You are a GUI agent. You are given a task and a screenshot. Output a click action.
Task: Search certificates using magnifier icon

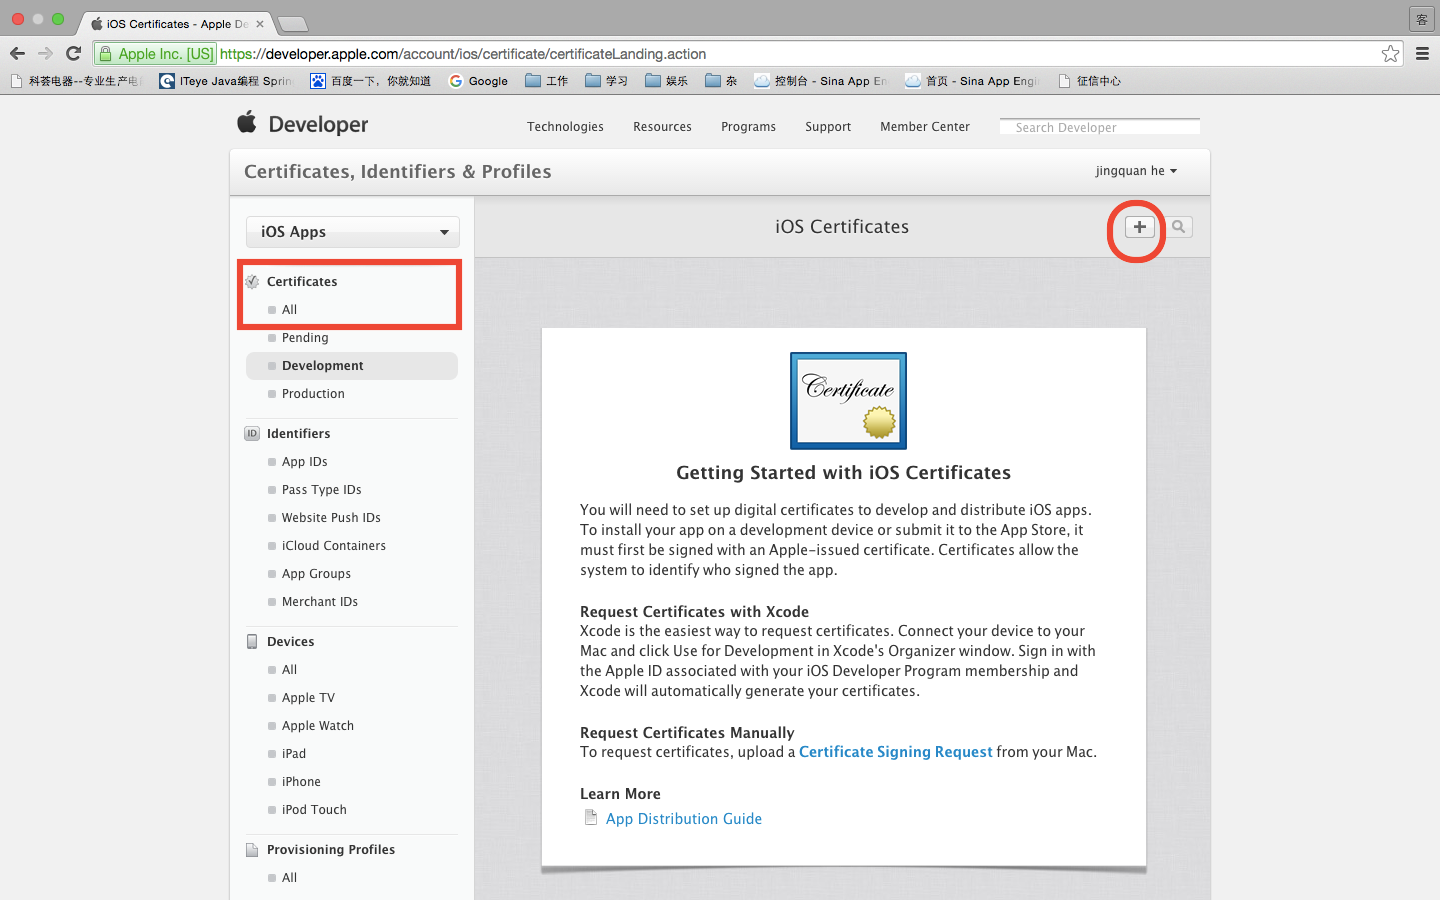click(1179, 227)
